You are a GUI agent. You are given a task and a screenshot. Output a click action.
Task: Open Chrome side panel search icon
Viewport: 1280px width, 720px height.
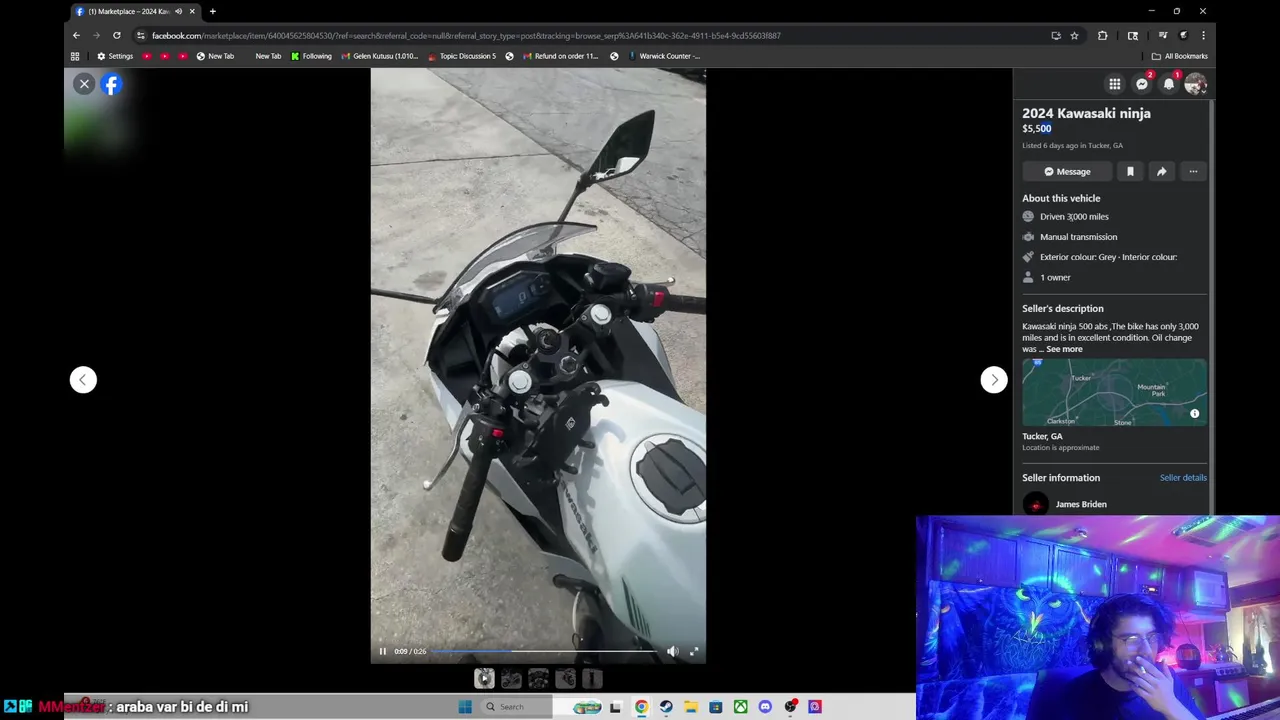pos(1132,35)
